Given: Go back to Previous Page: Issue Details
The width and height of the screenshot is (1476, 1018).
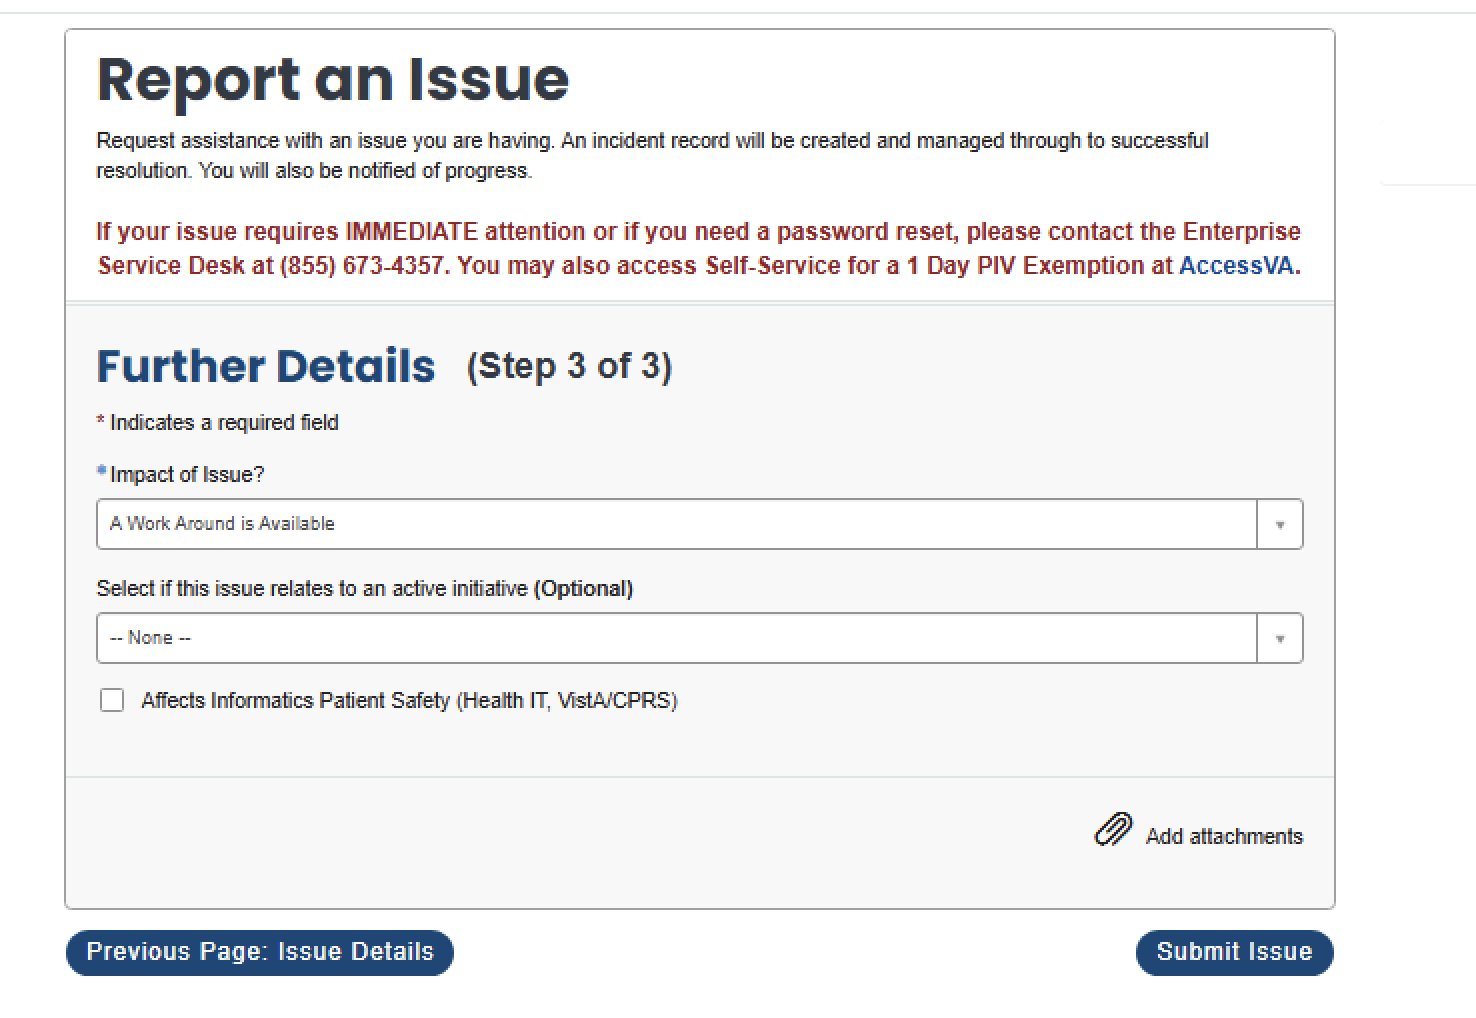Looking at the screenshot, I should [x=260, y=952].
